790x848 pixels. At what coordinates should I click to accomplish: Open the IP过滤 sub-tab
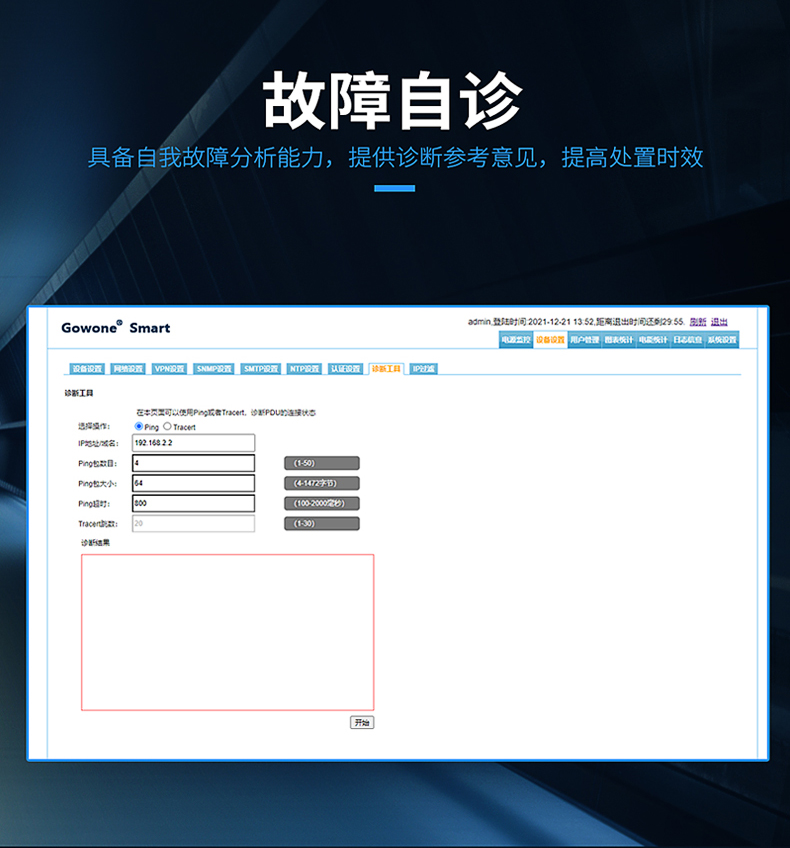click(x=424, y=369)
